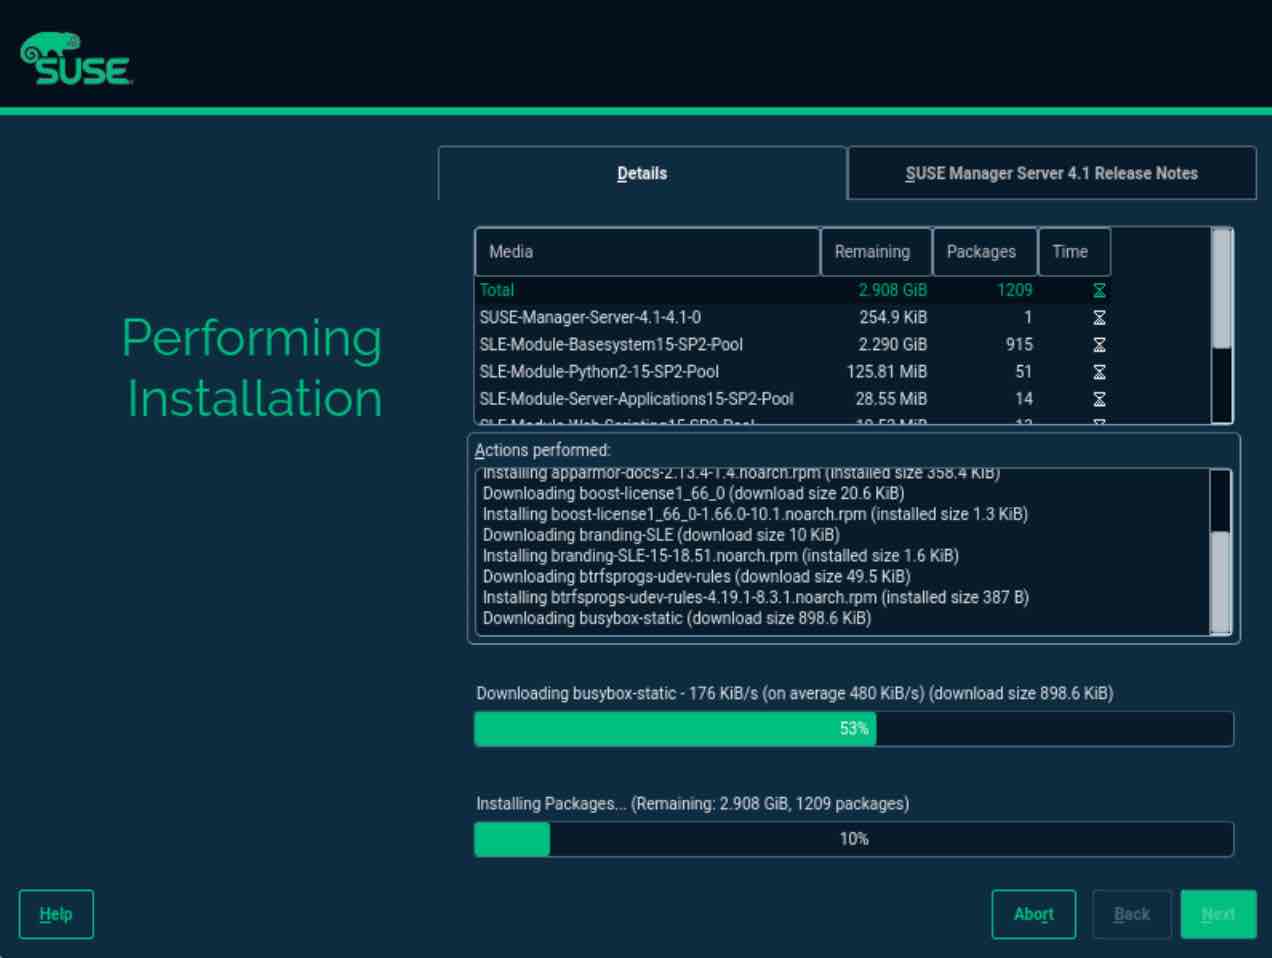Select the SLE-Module-Server-Applications15-SP2-Pool row
This screenshot has height=958, width=1272.
793,398
